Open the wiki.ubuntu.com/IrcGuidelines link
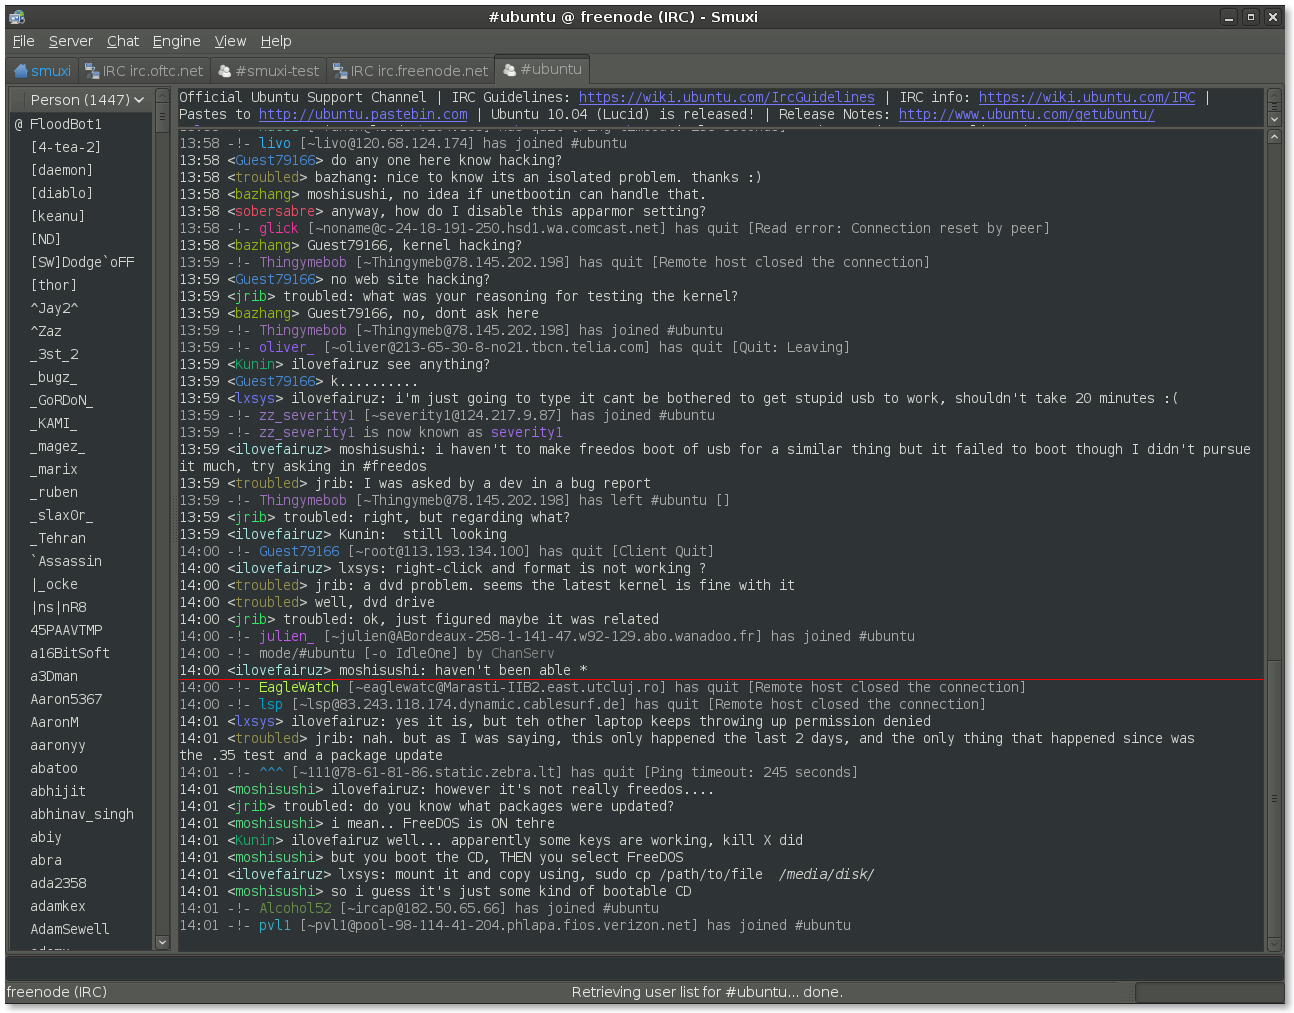 (726, 97)
